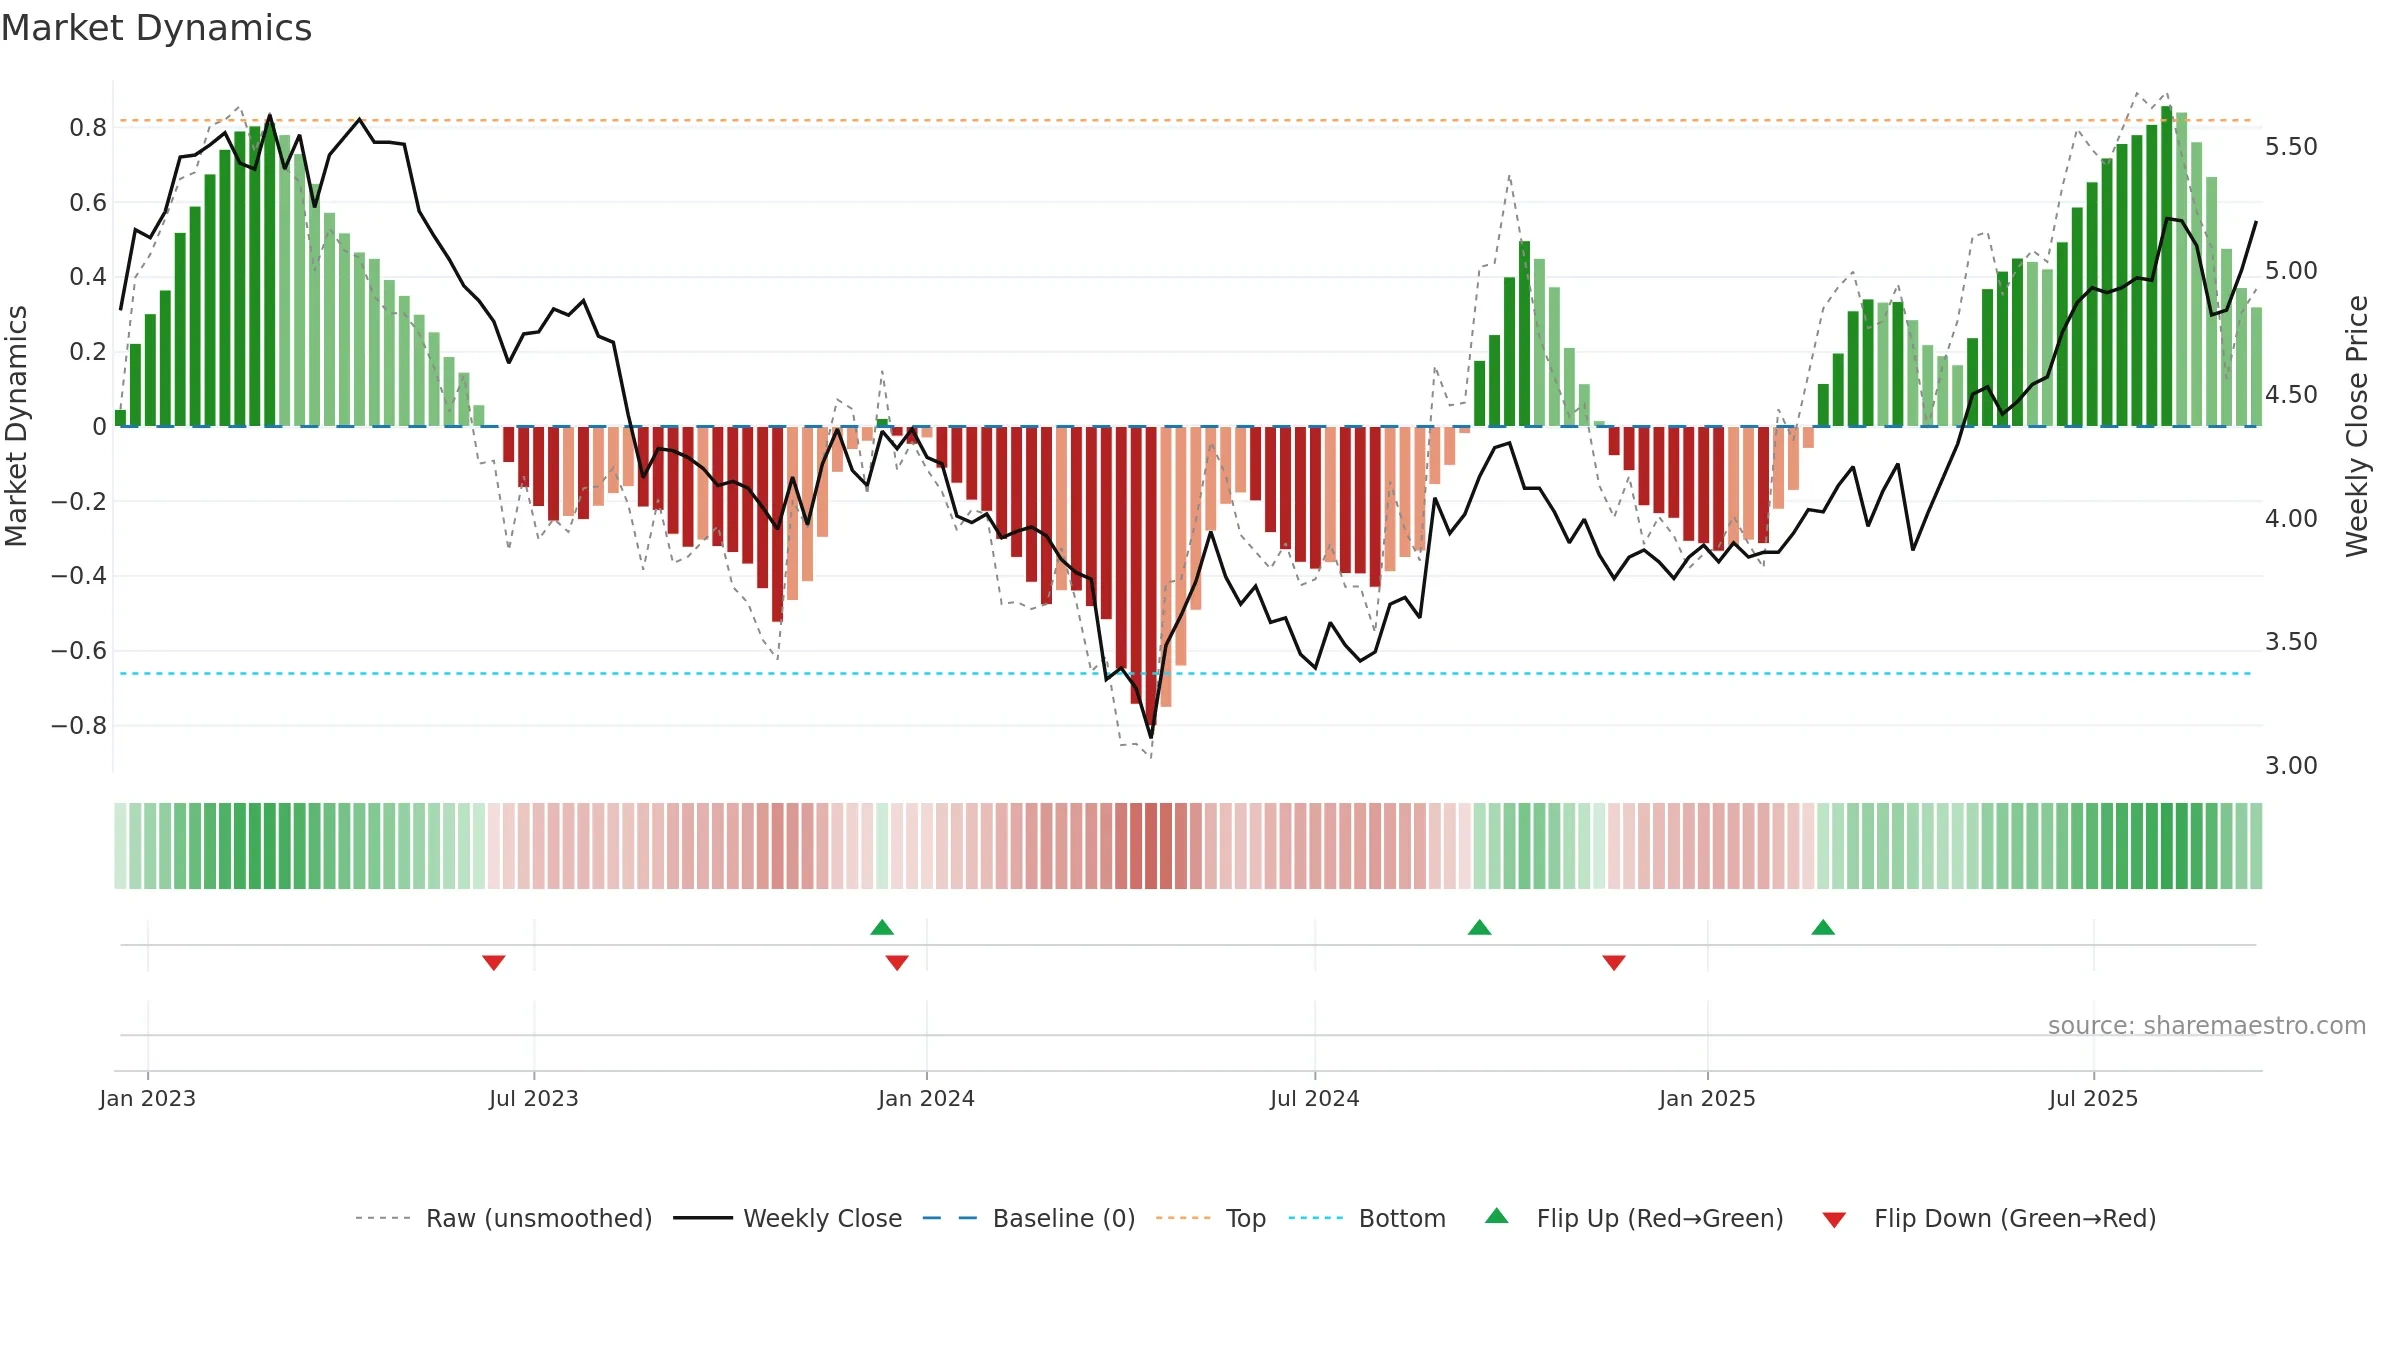Click the 0.6 left axis tick

pos(88,203)
